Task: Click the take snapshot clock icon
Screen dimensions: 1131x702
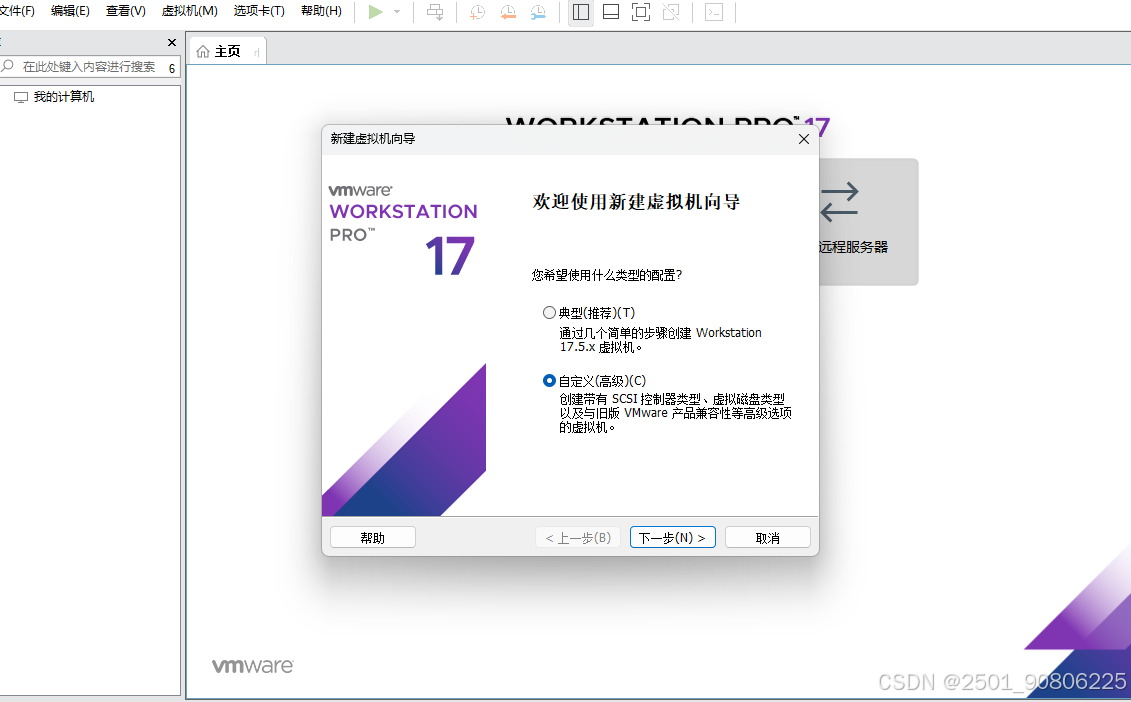Action: point(477,12)
